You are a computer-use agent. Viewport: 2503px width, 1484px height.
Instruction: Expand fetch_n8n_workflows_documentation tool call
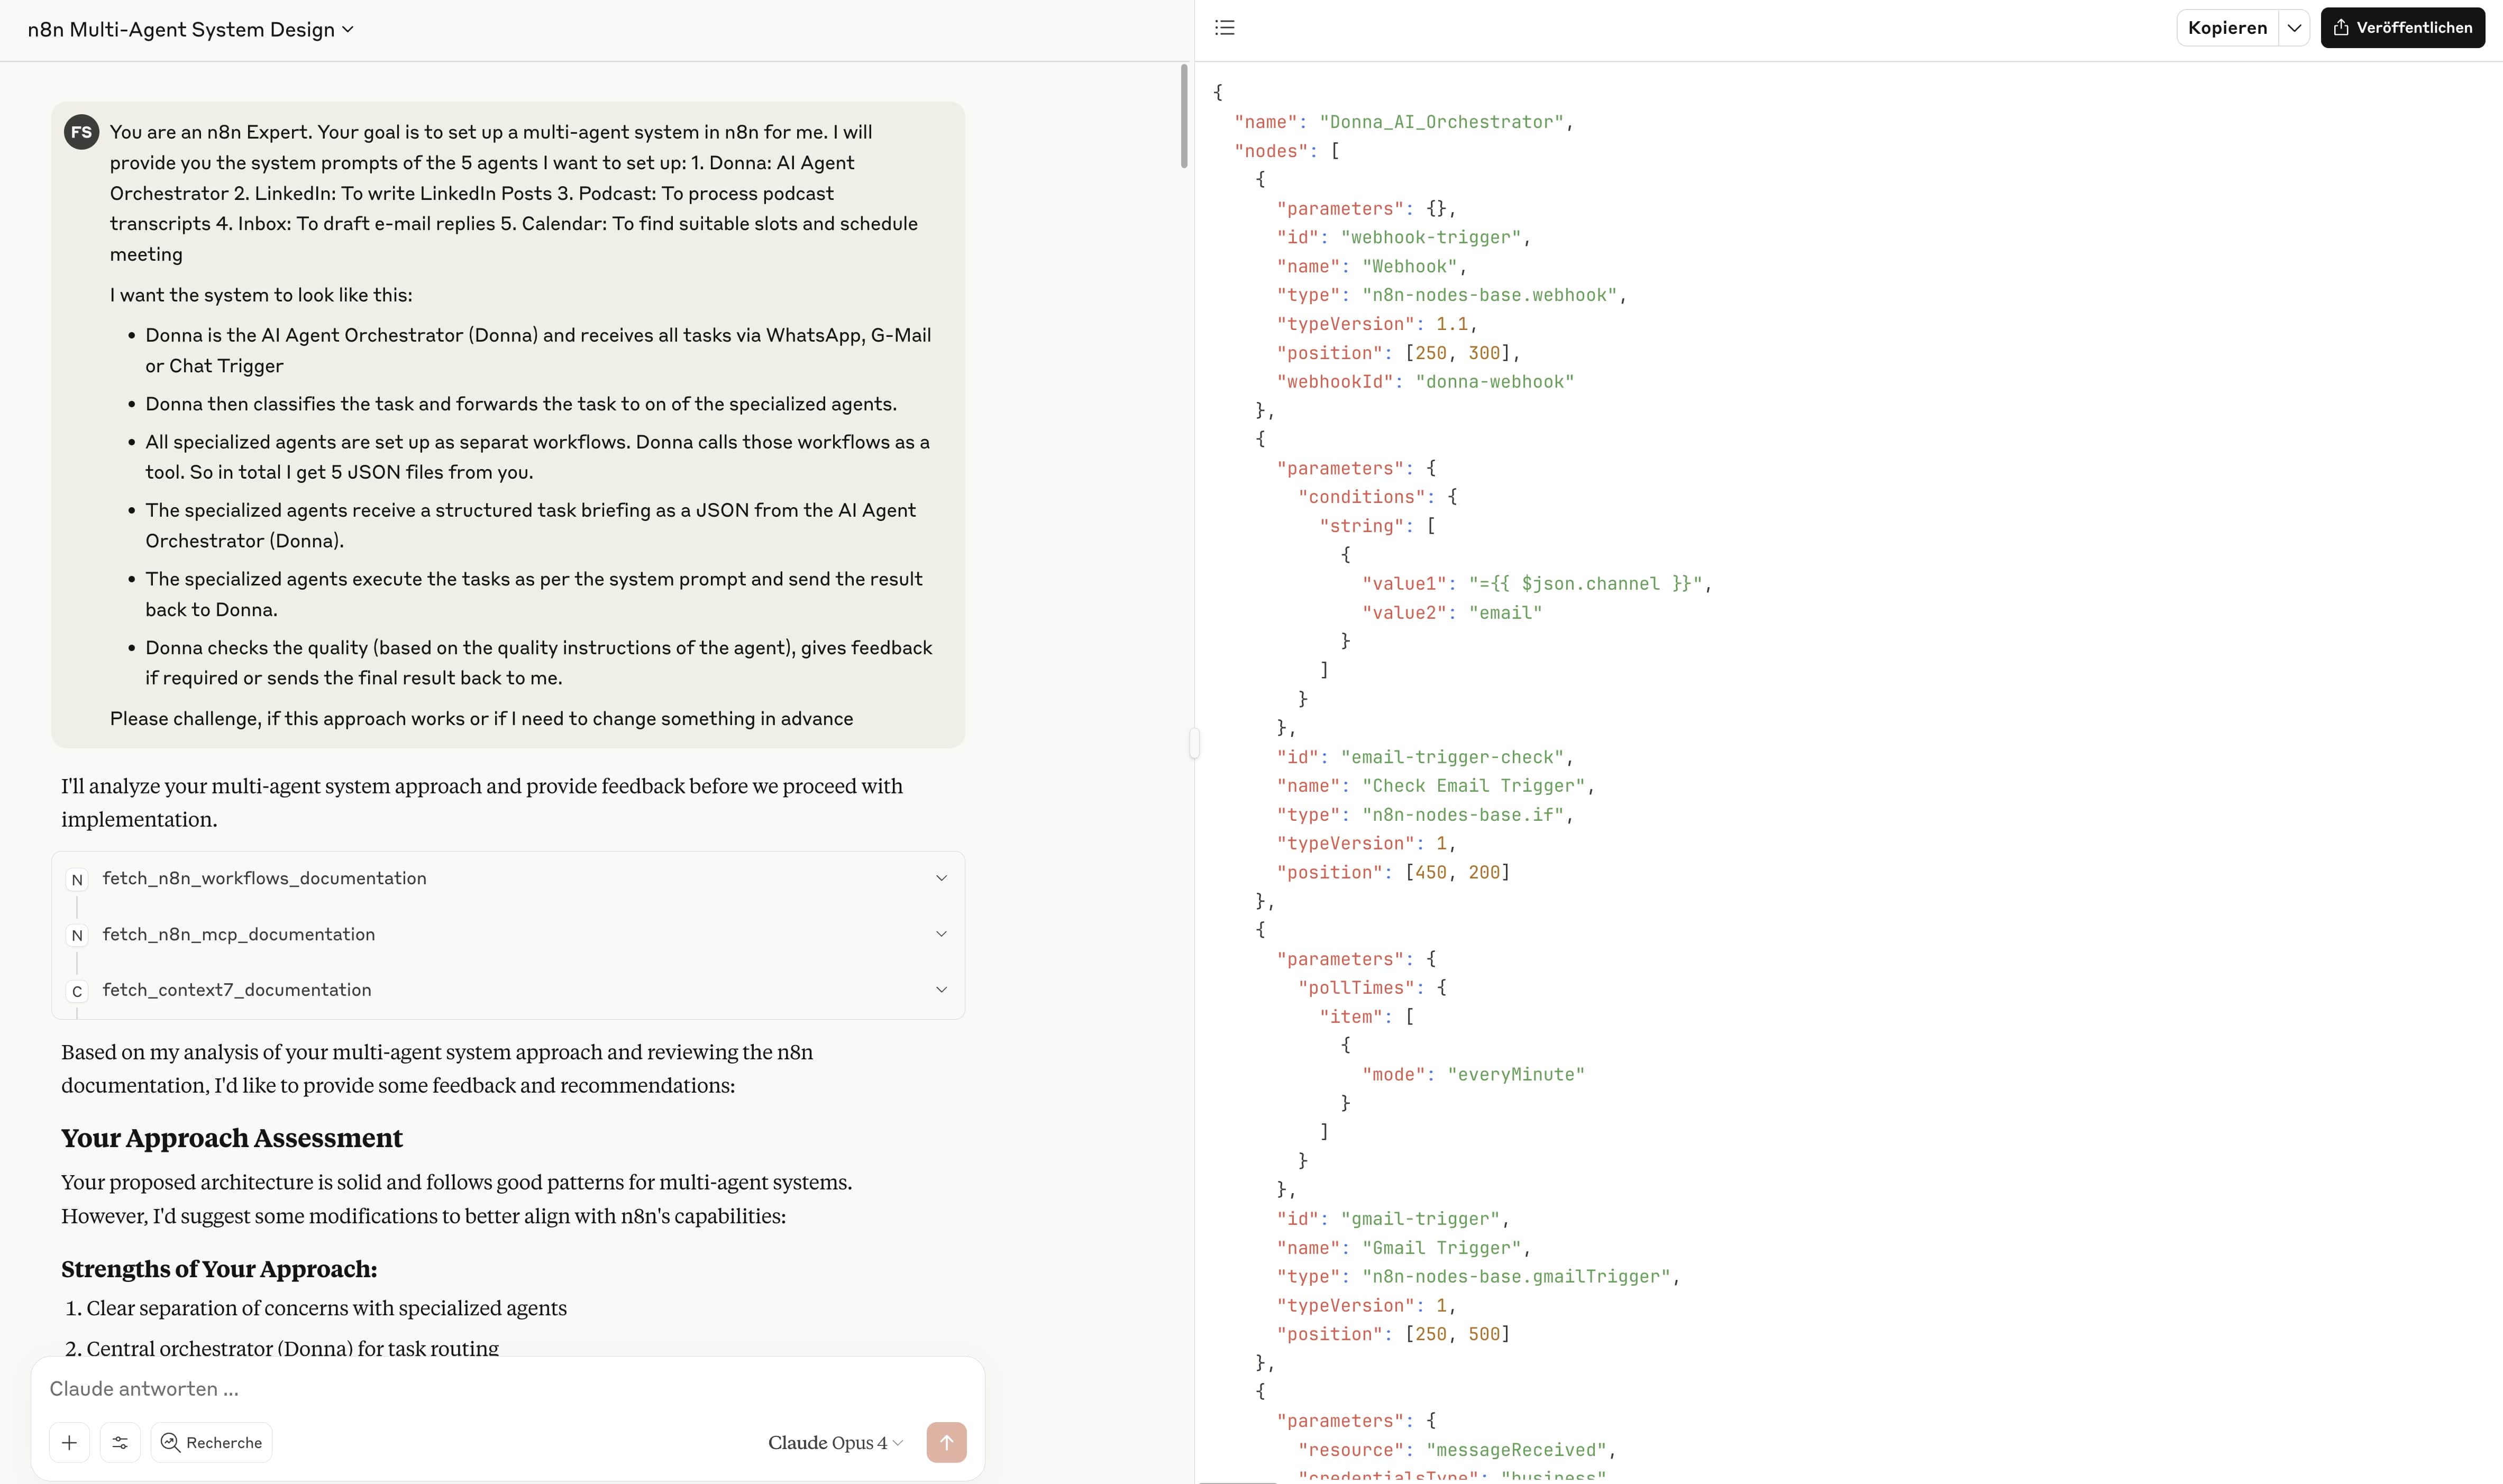click(x=940, y=878)
